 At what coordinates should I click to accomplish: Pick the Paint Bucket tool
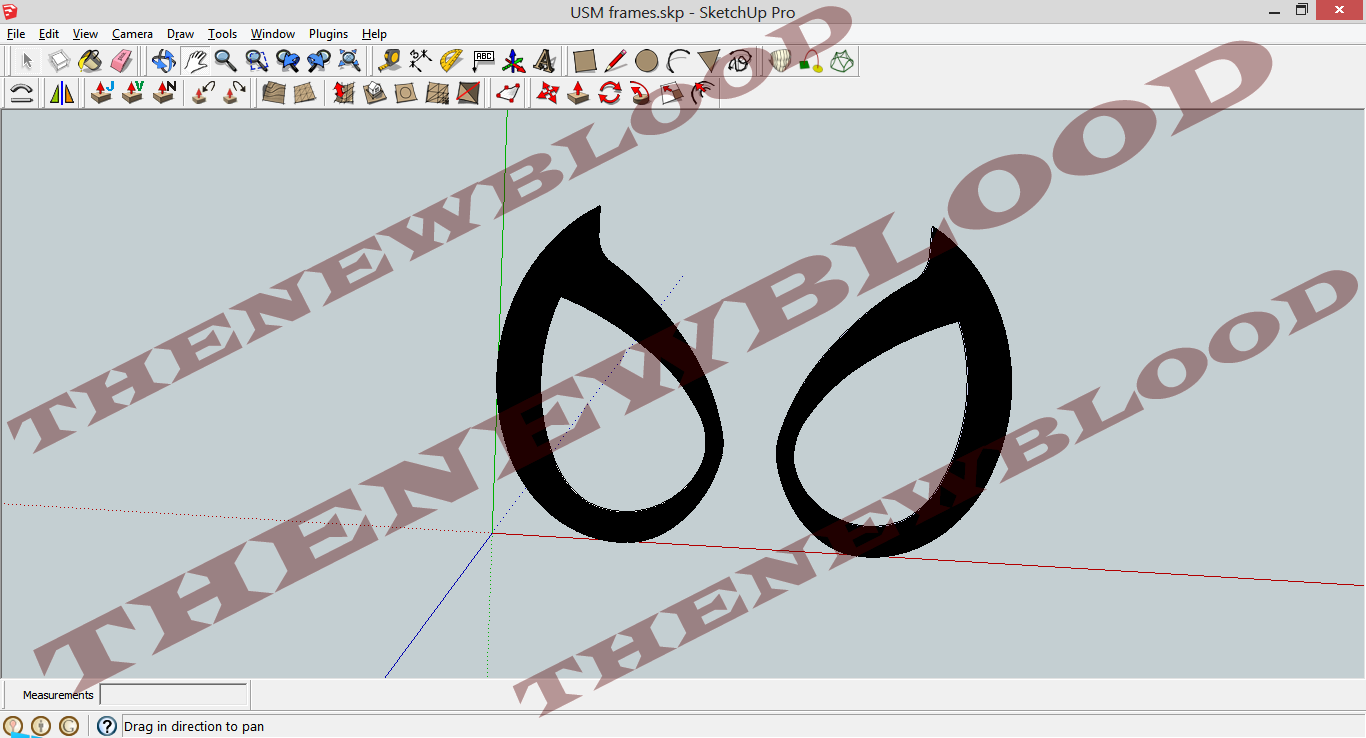tap(90, 61)
